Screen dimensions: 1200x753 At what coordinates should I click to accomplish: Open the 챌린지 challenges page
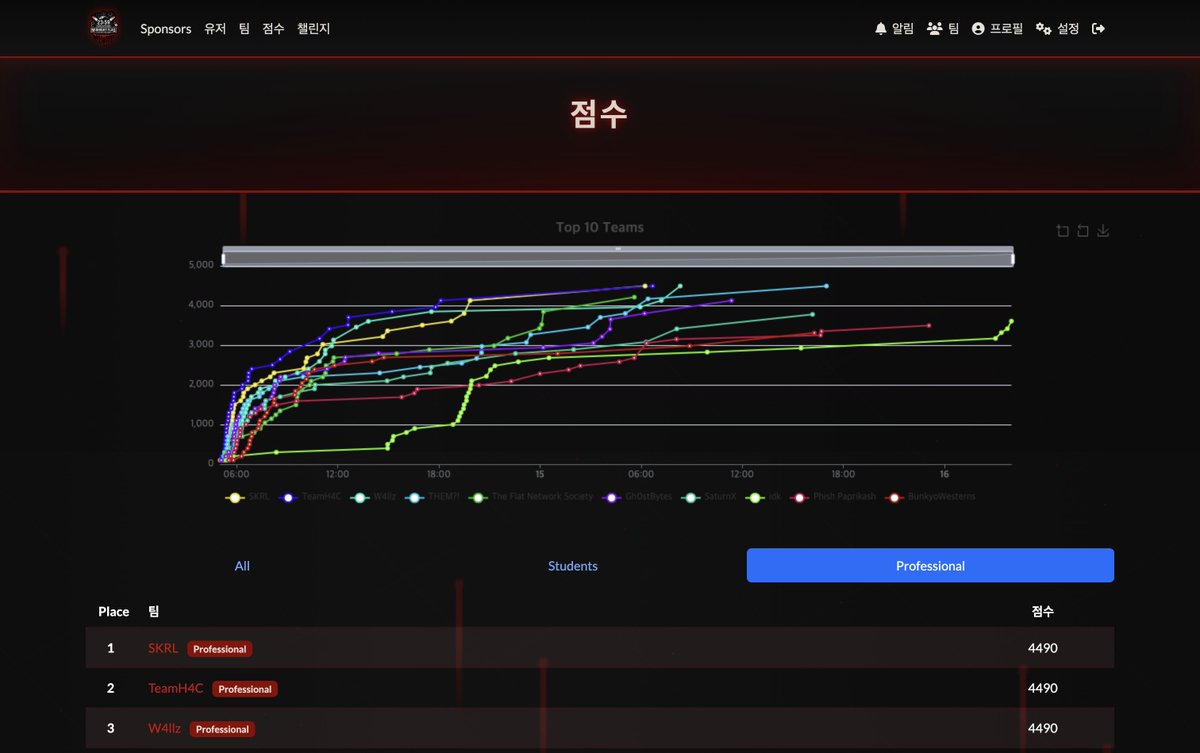click(313, 29)
